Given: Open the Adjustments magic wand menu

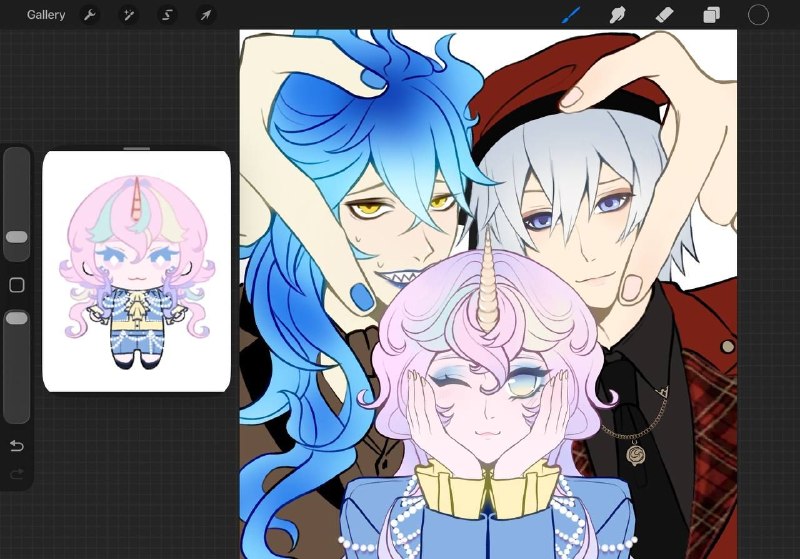Looking at the screenshot, I should coord(129,15).
